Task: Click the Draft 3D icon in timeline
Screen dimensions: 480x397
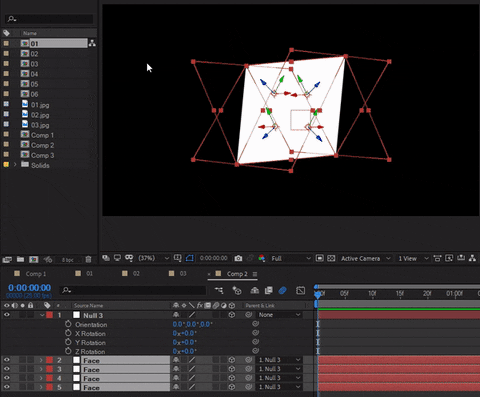Action: click(x=237, y=290)
